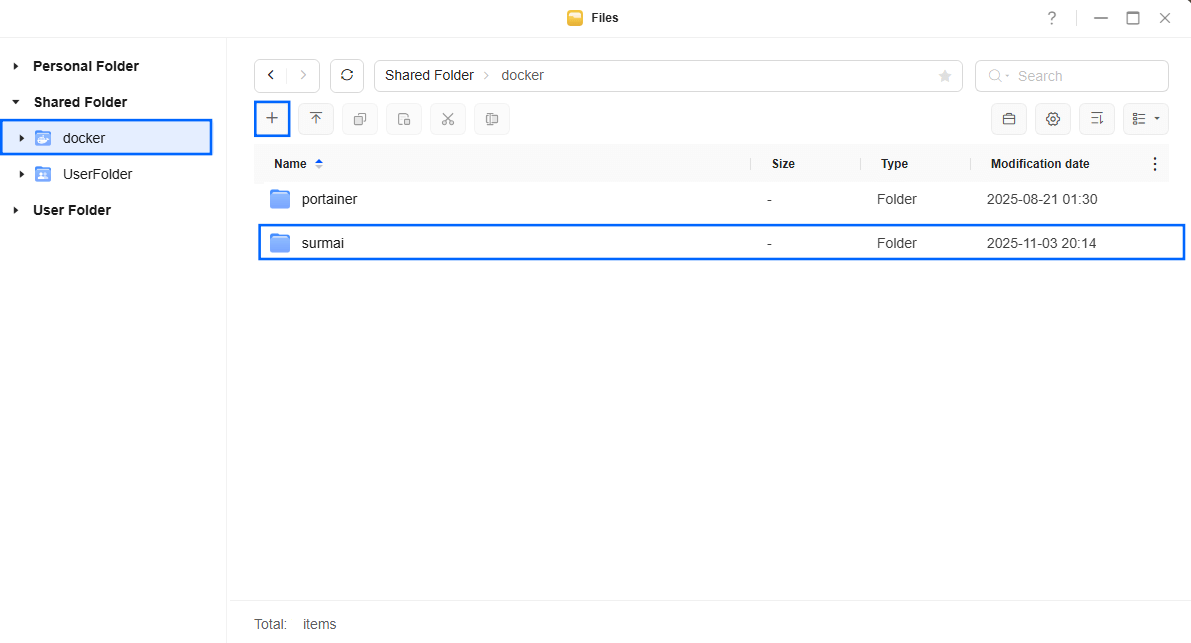
Task: Open the list view mode dropdown
Action: [x=1145, y=119]
